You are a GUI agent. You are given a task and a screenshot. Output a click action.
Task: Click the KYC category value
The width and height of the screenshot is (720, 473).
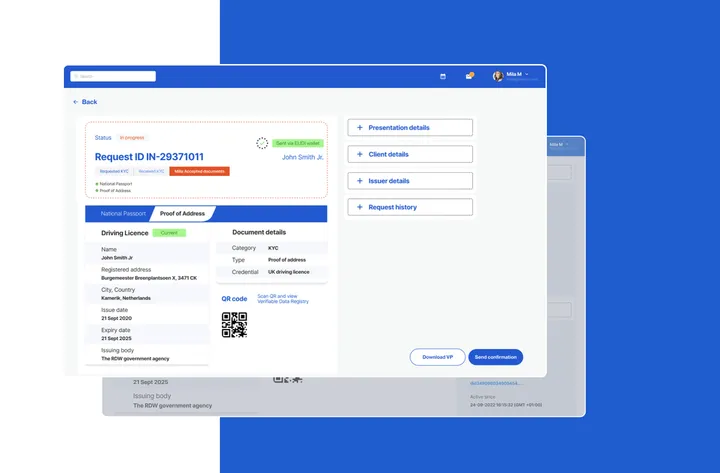[273, 248]
